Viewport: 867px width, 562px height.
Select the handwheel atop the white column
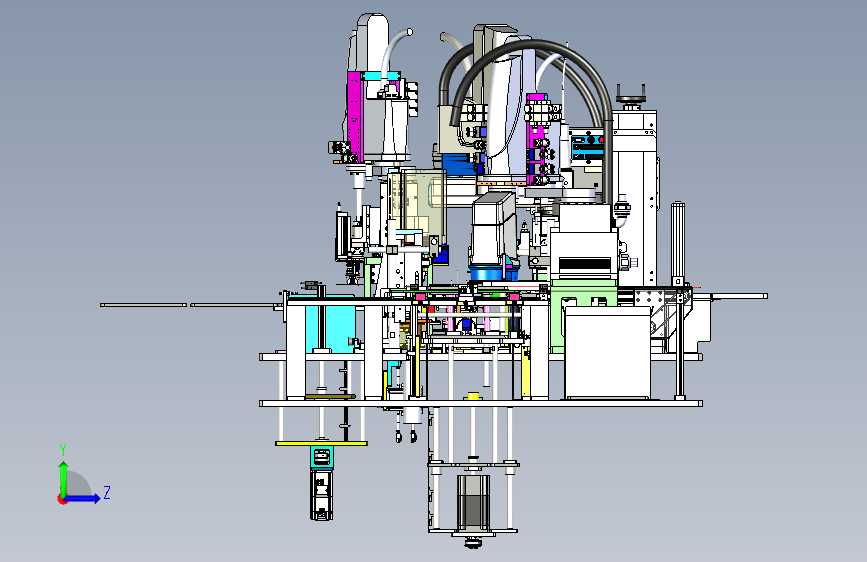click(x=631, y=98)
